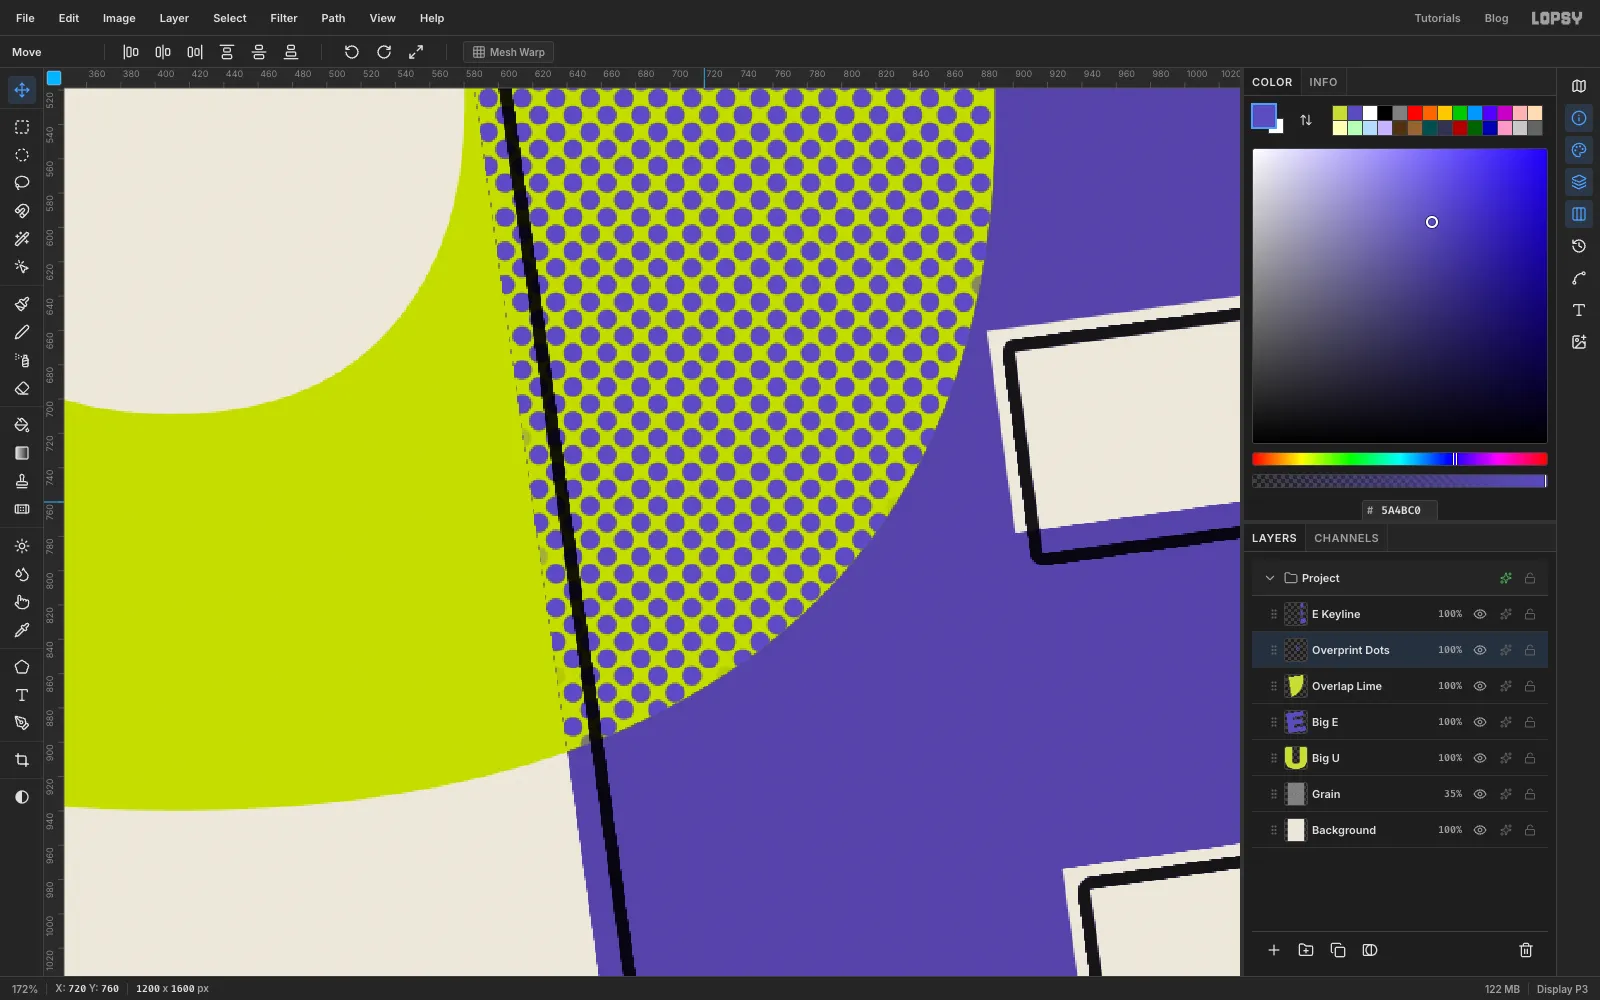Select the Eyedropper tool
This screenshot has width=1600, height=1000.
22,630
